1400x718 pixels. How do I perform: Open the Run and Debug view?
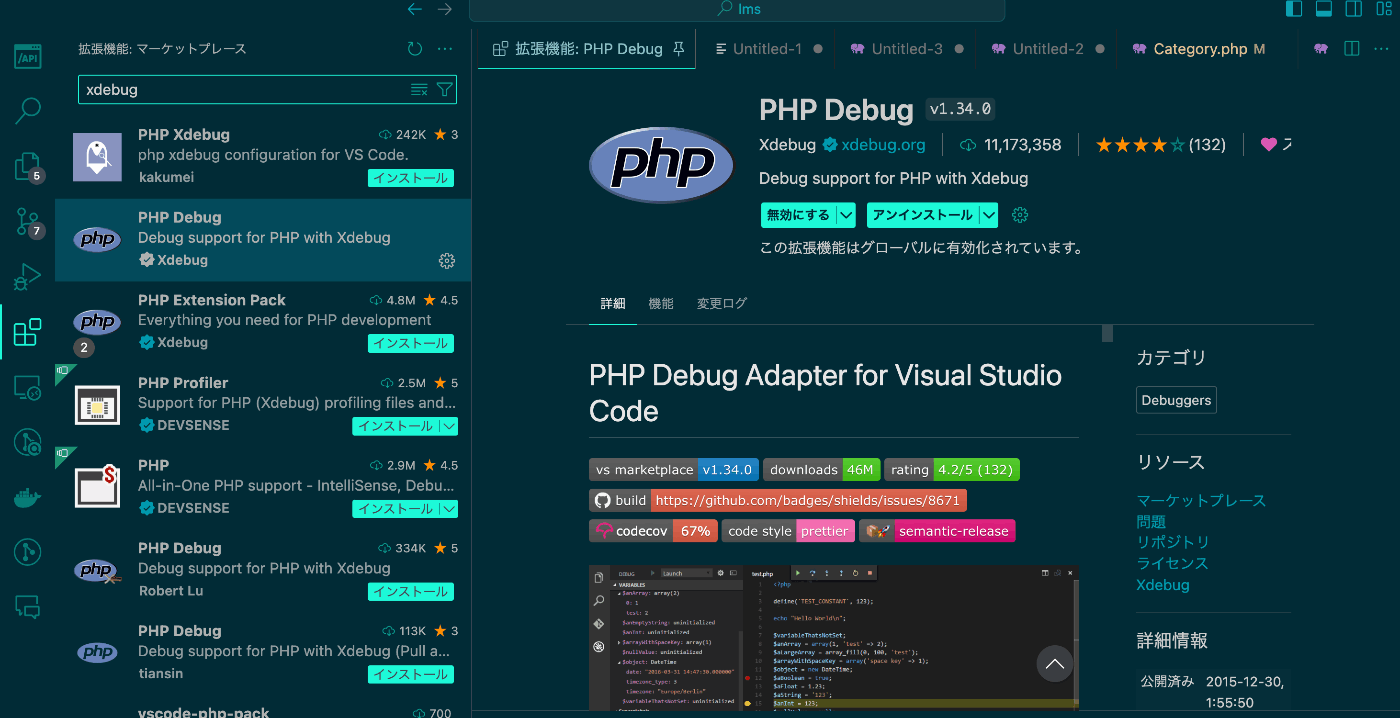[28, 276]
